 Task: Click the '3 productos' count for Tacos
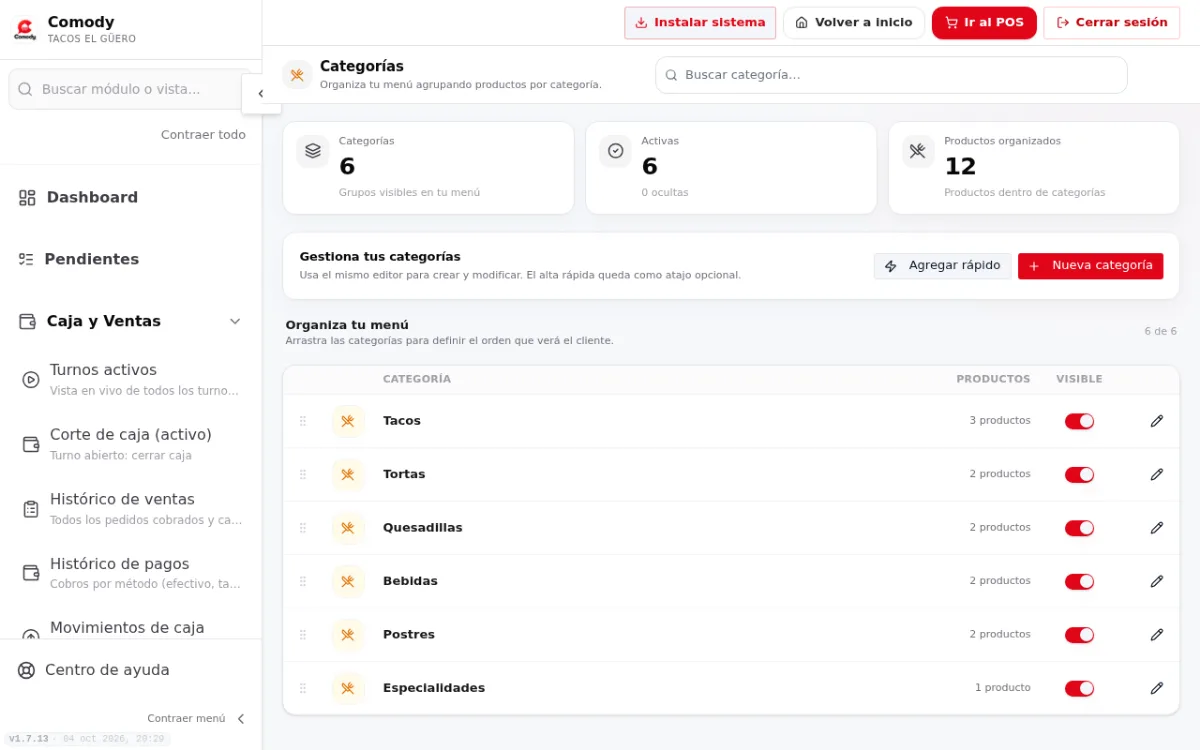coord(1000,421)
